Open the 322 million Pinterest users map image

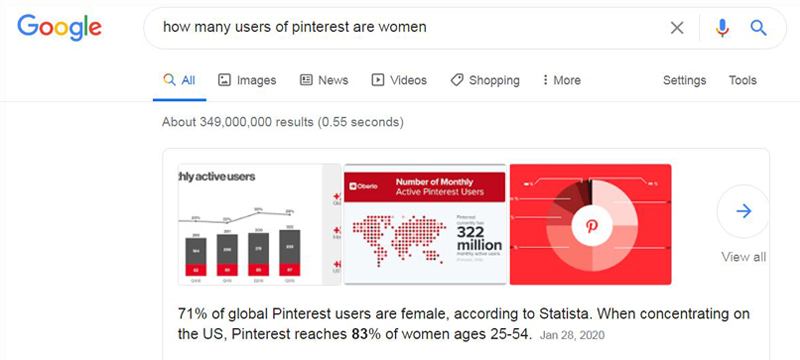[425, 224]
